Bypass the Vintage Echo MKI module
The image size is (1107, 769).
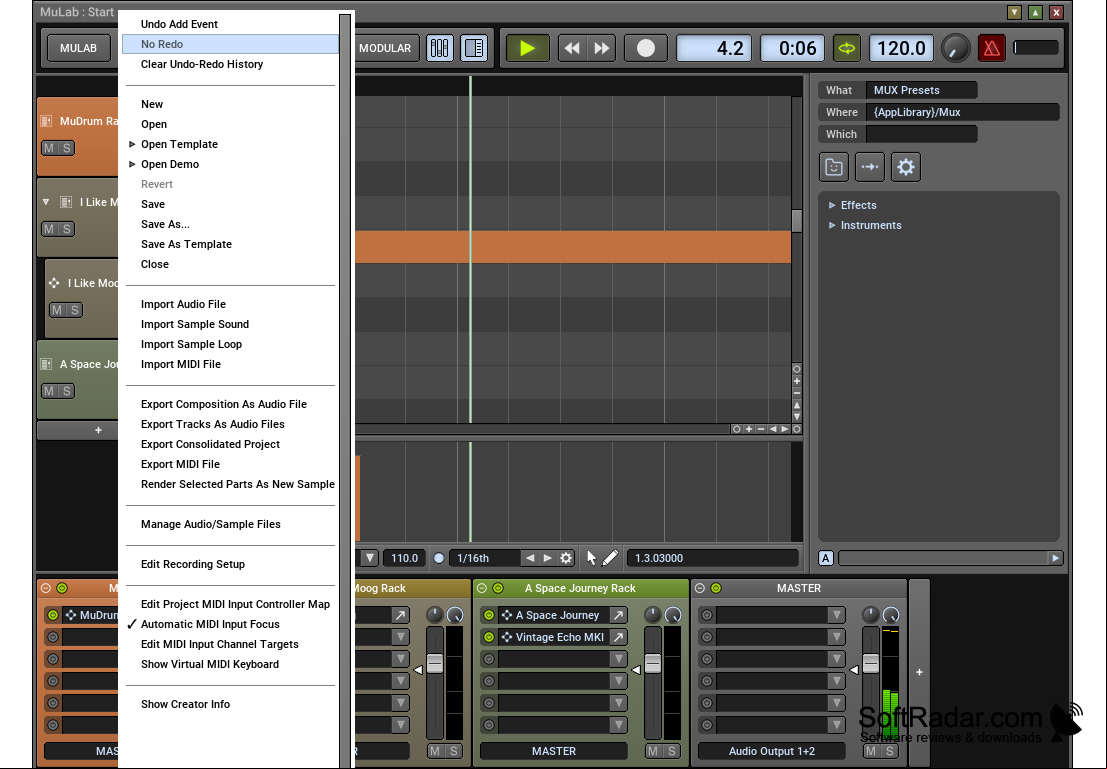489,638
